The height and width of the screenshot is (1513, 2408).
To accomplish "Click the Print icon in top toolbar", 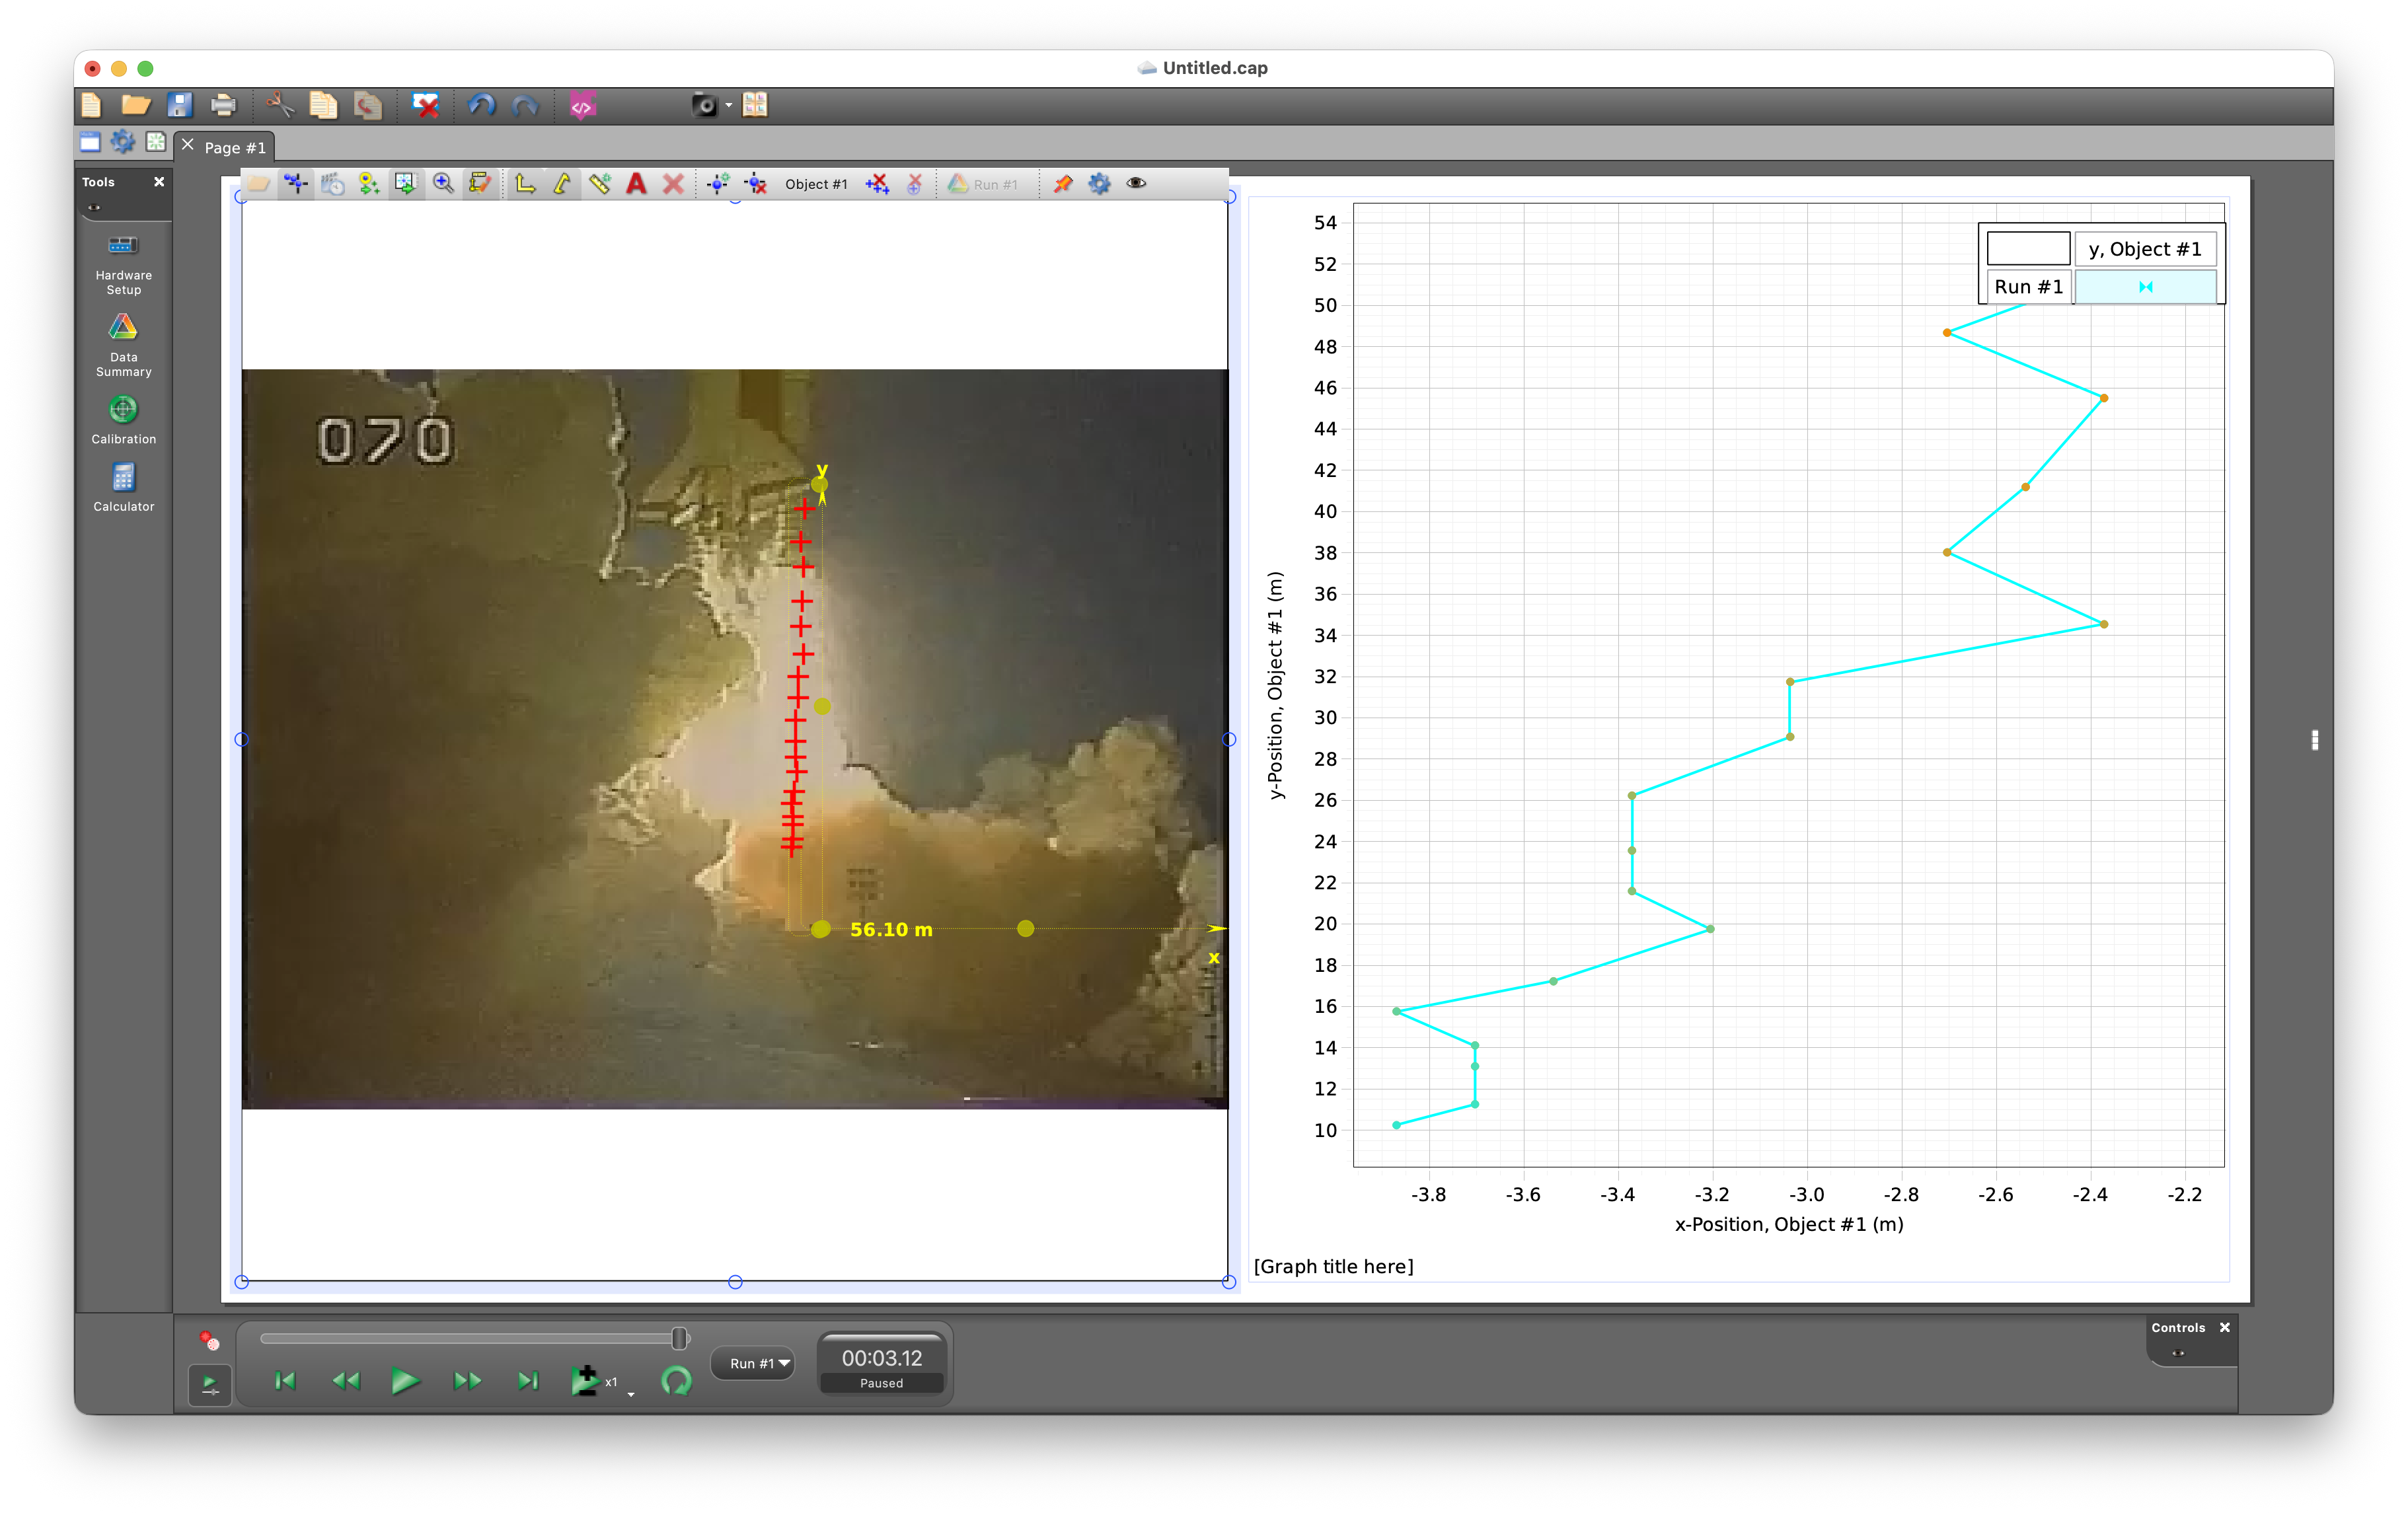I will (224, 105).
